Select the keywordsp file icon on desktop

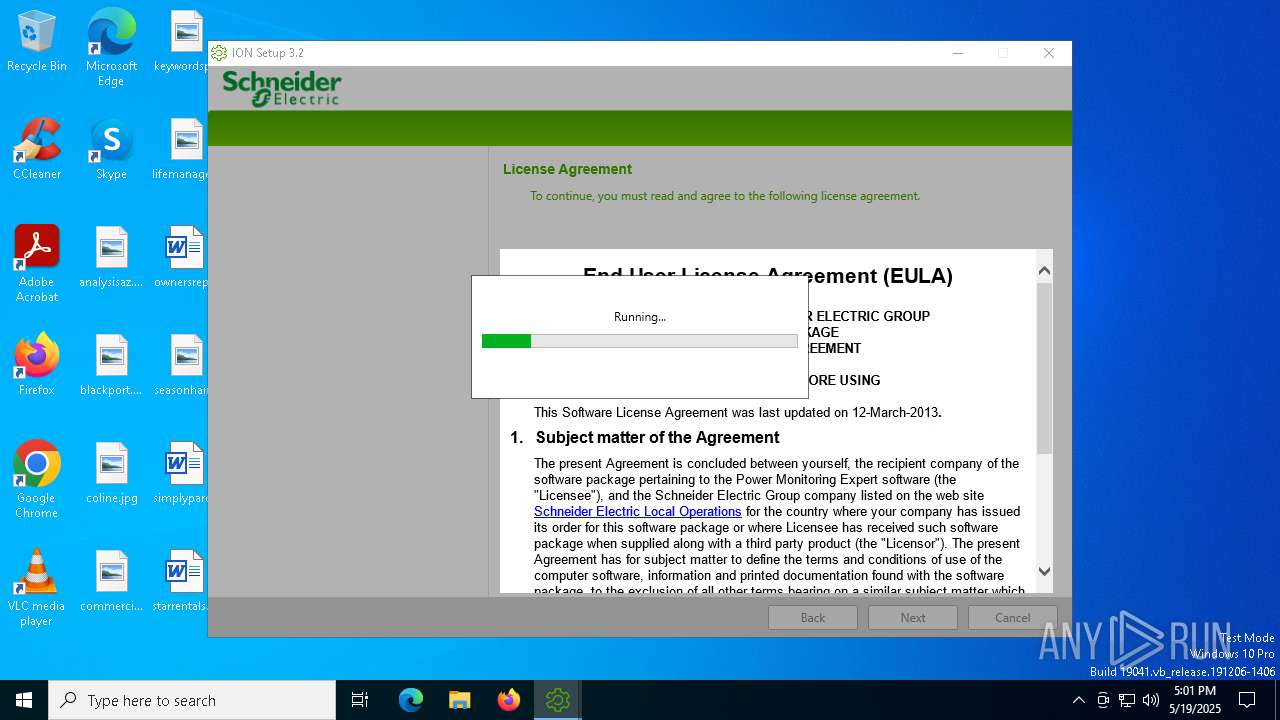point(181,41)
